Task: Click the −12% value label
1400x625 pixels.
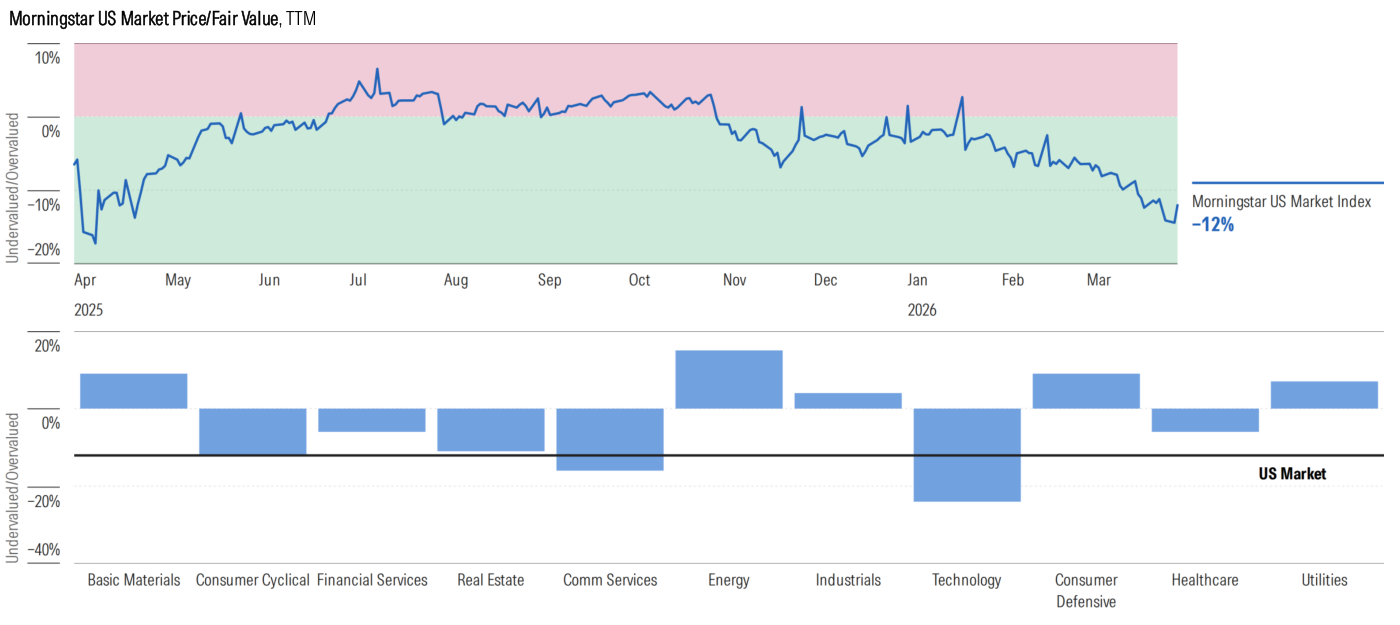Action: 1213,225
